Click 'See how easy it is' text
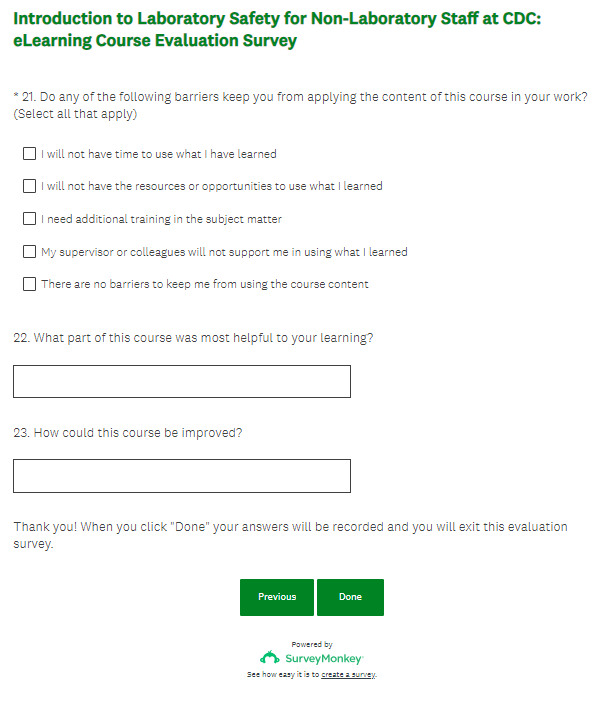Viewport: 607px width, 701px height. pyautogui.click(x=282, y=675)
